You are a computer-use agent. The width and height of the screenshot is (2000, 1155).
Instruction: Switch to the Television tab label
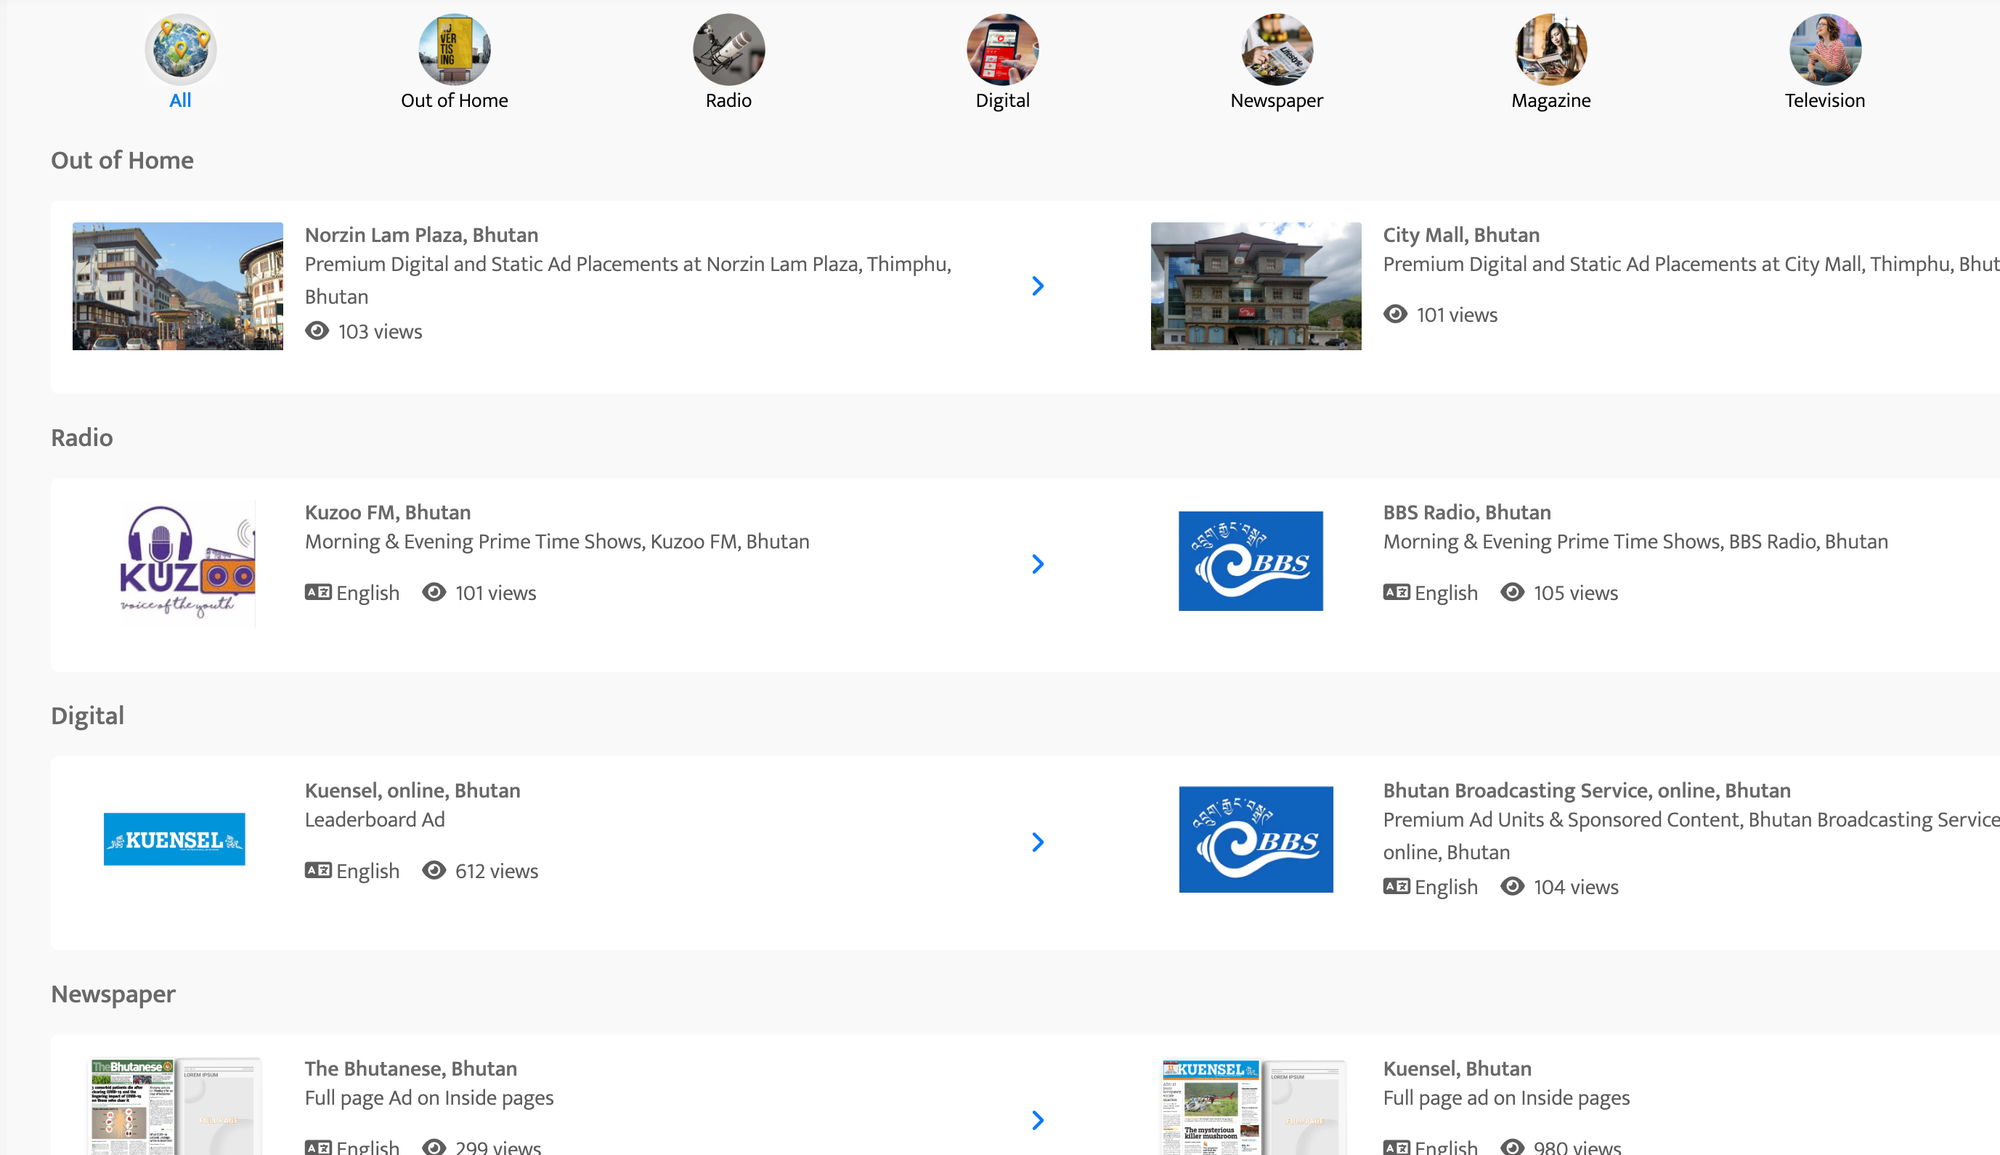point(1825,100)
